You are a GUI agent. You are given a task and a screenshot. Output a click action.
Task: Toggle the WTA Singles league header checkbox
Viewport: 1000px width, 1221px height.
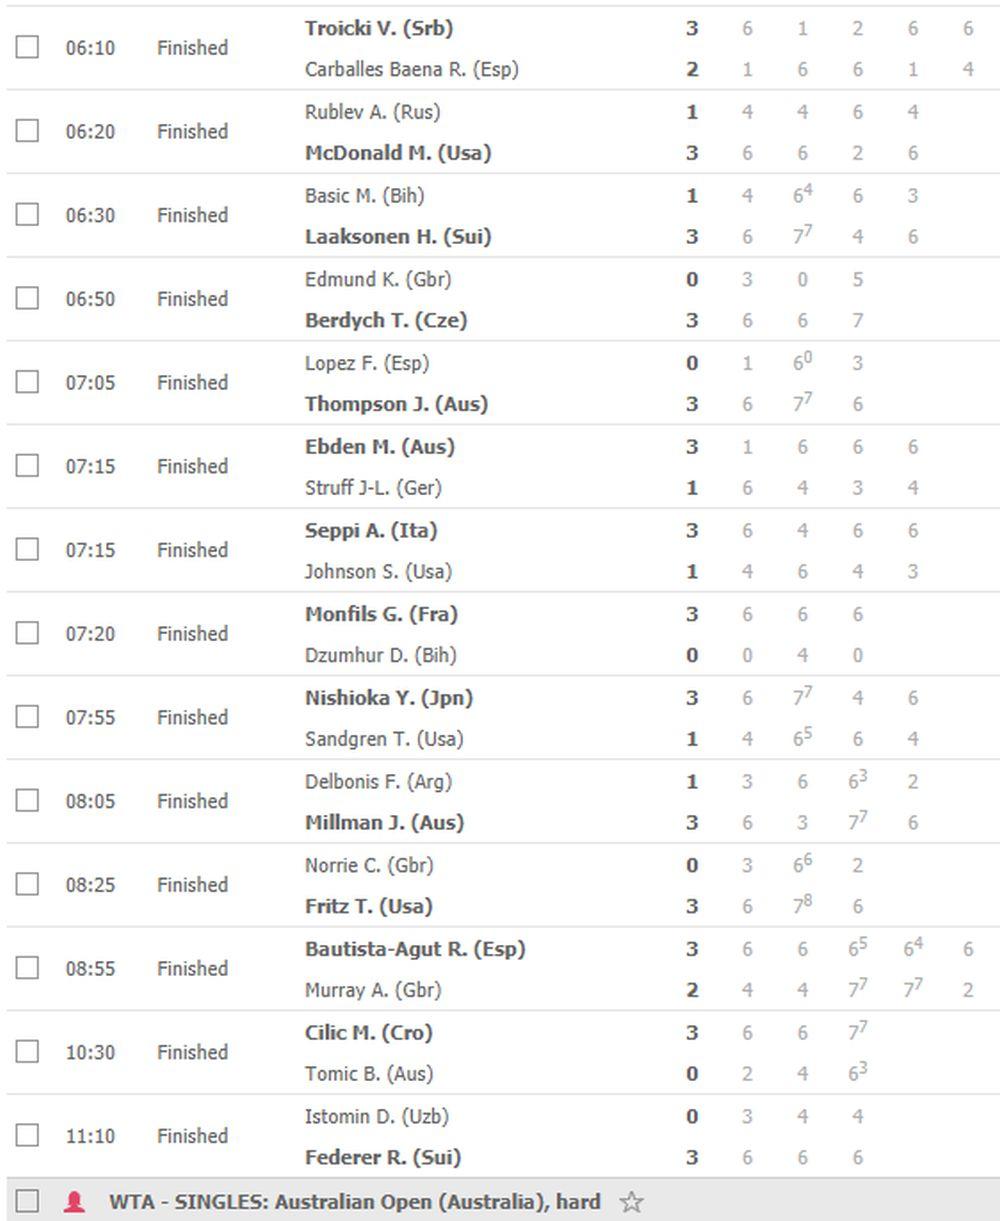(x=27, y=1201)
